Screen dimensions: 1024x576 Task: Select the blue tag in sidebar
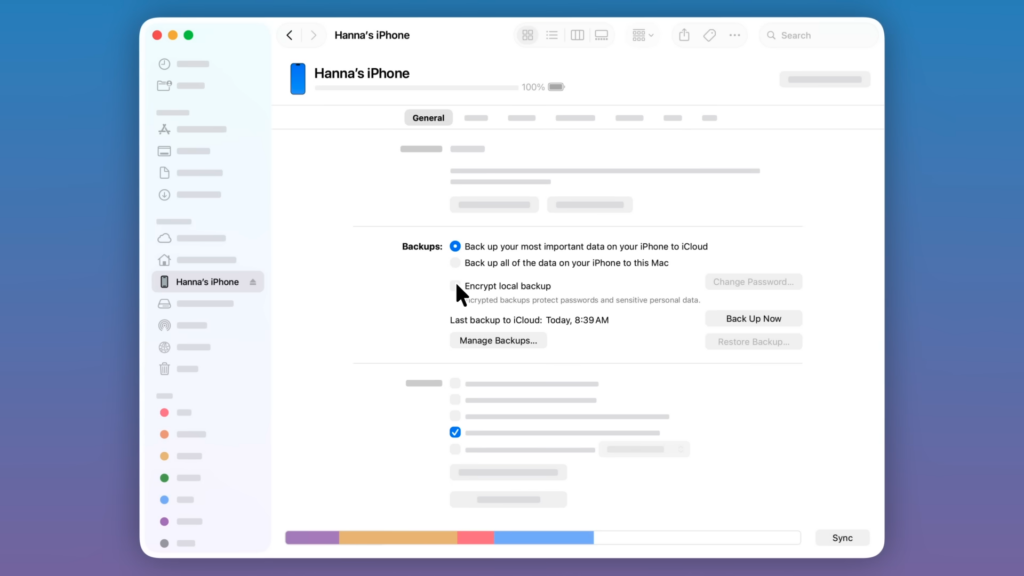tap(165, 500)
